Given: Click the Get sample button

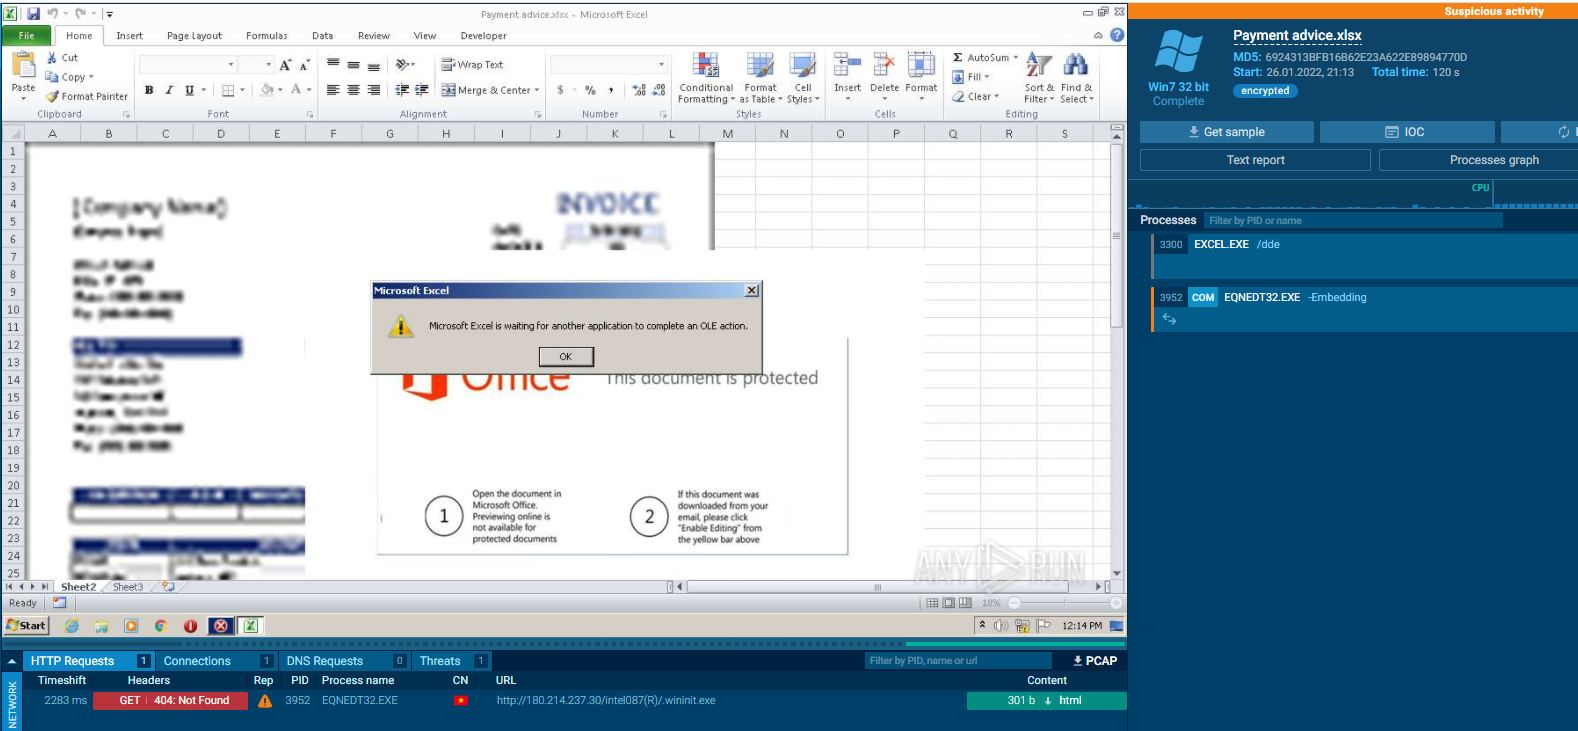Looking at the screenshot, I should pyautogui.click(x=1226, y=132).
